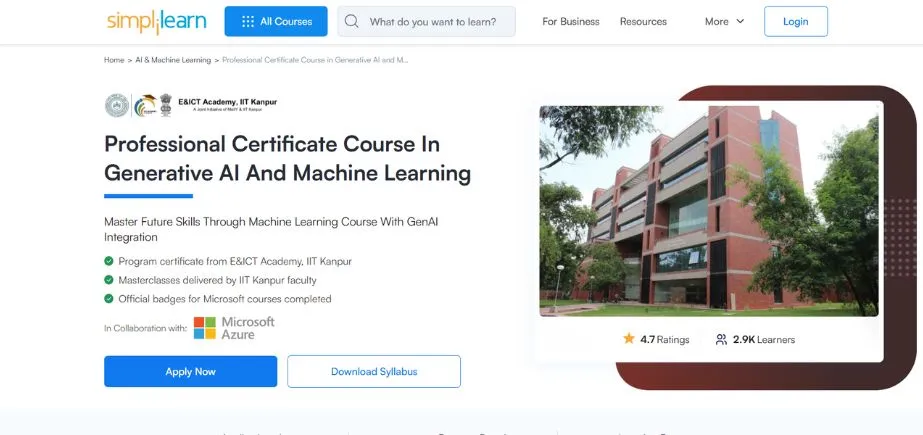Click the '2.9K Learners' text
This screenshot has height=435, width=923.
pos(763,340)
